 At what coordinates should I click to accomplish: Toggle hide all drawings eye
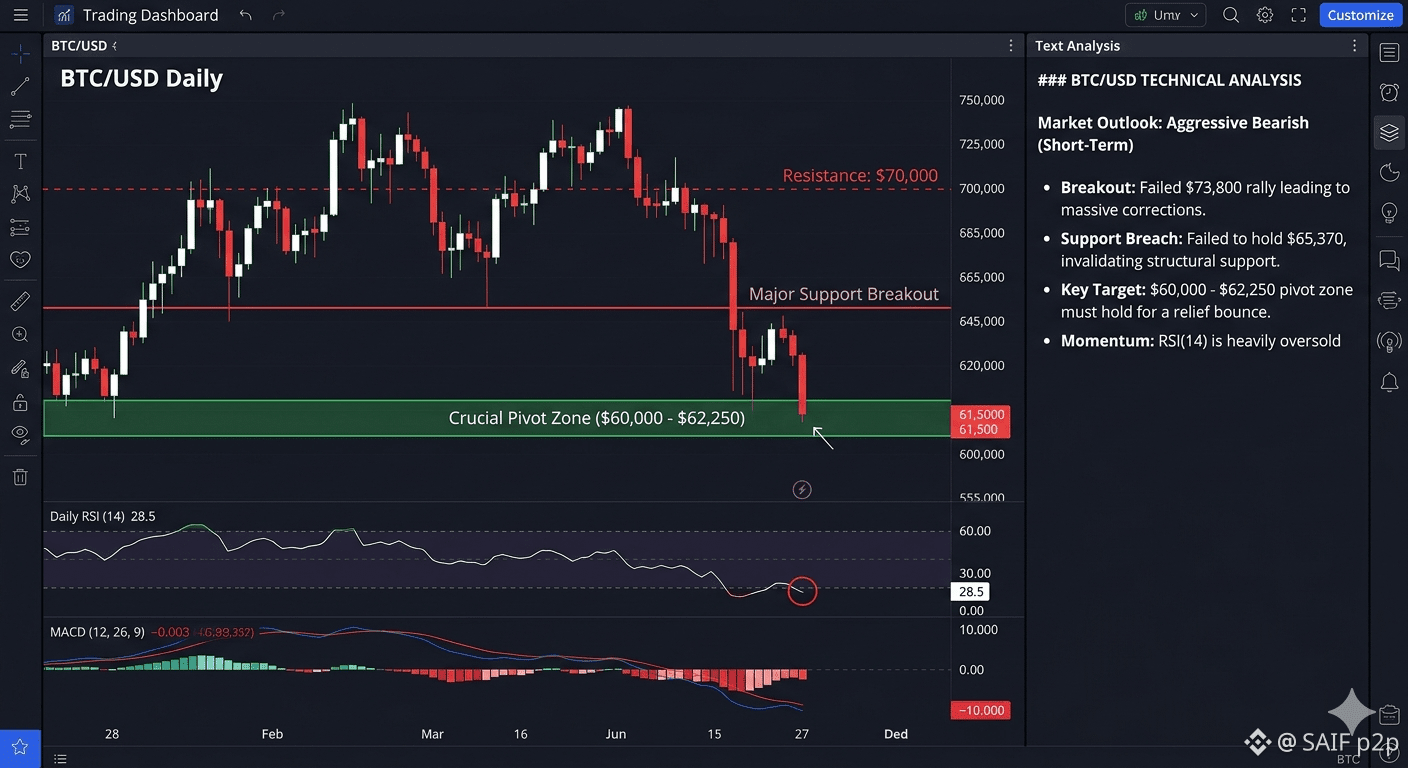(x=20, y=434)
